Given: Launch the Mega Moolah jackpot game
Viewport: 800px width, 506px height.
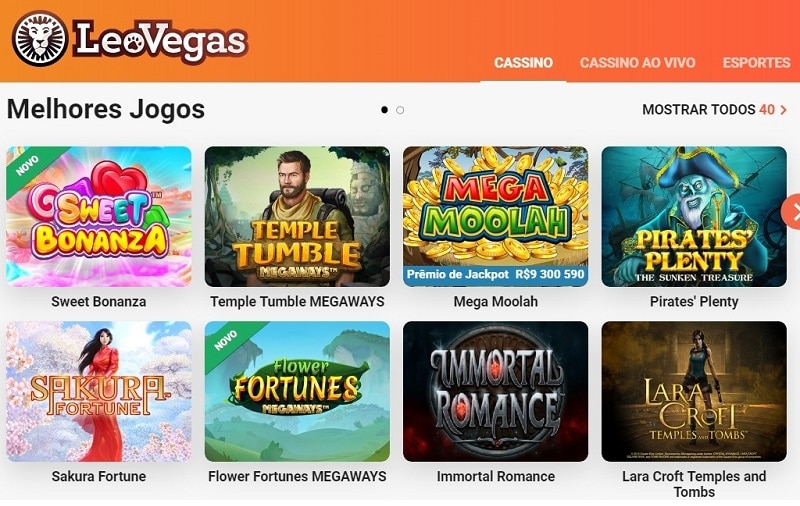Looking at the screenshot, I should click(495, 216).
